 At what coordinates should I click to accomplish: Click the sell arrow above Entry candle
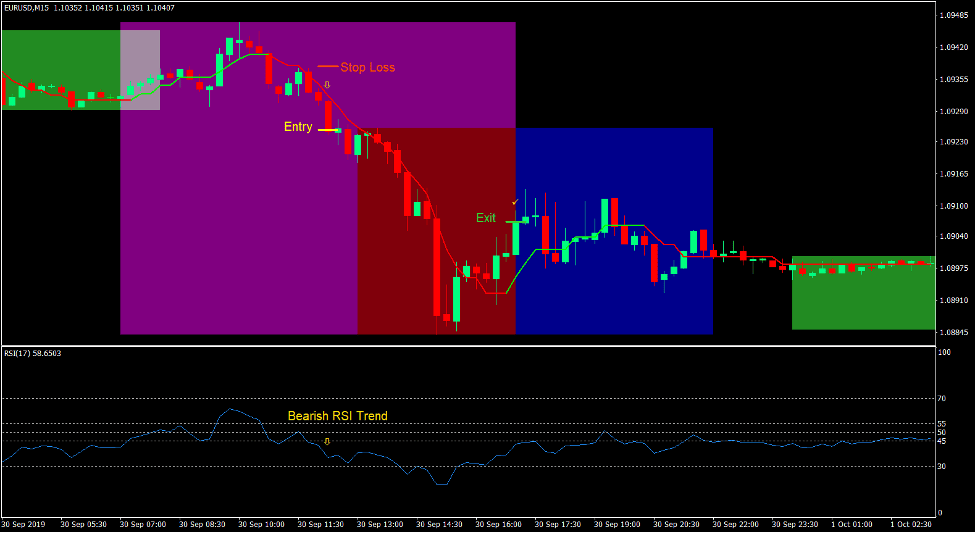327,85
